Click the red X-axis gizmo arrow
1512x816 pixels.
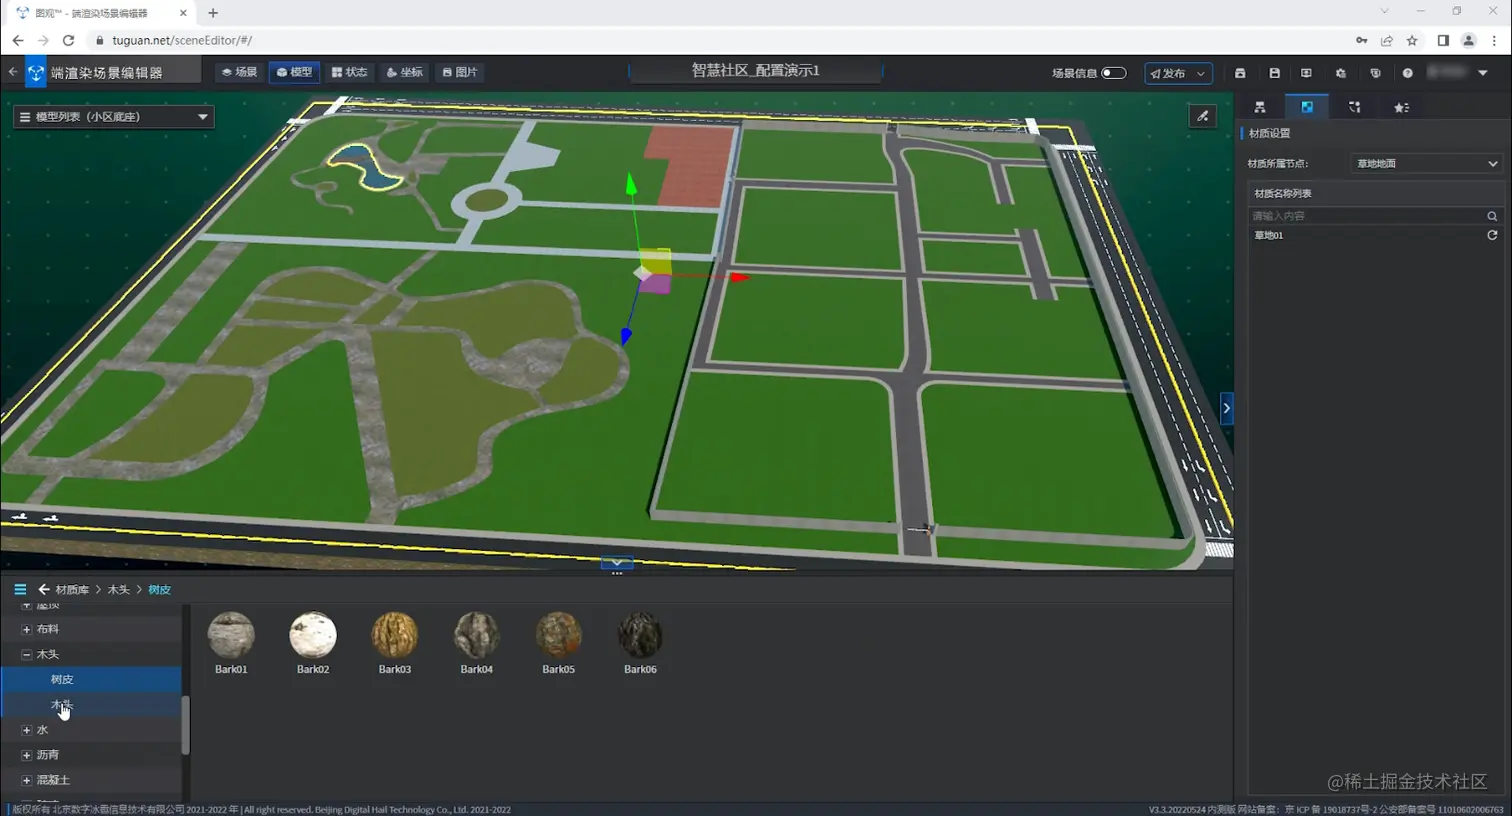[x=739, y=277]
